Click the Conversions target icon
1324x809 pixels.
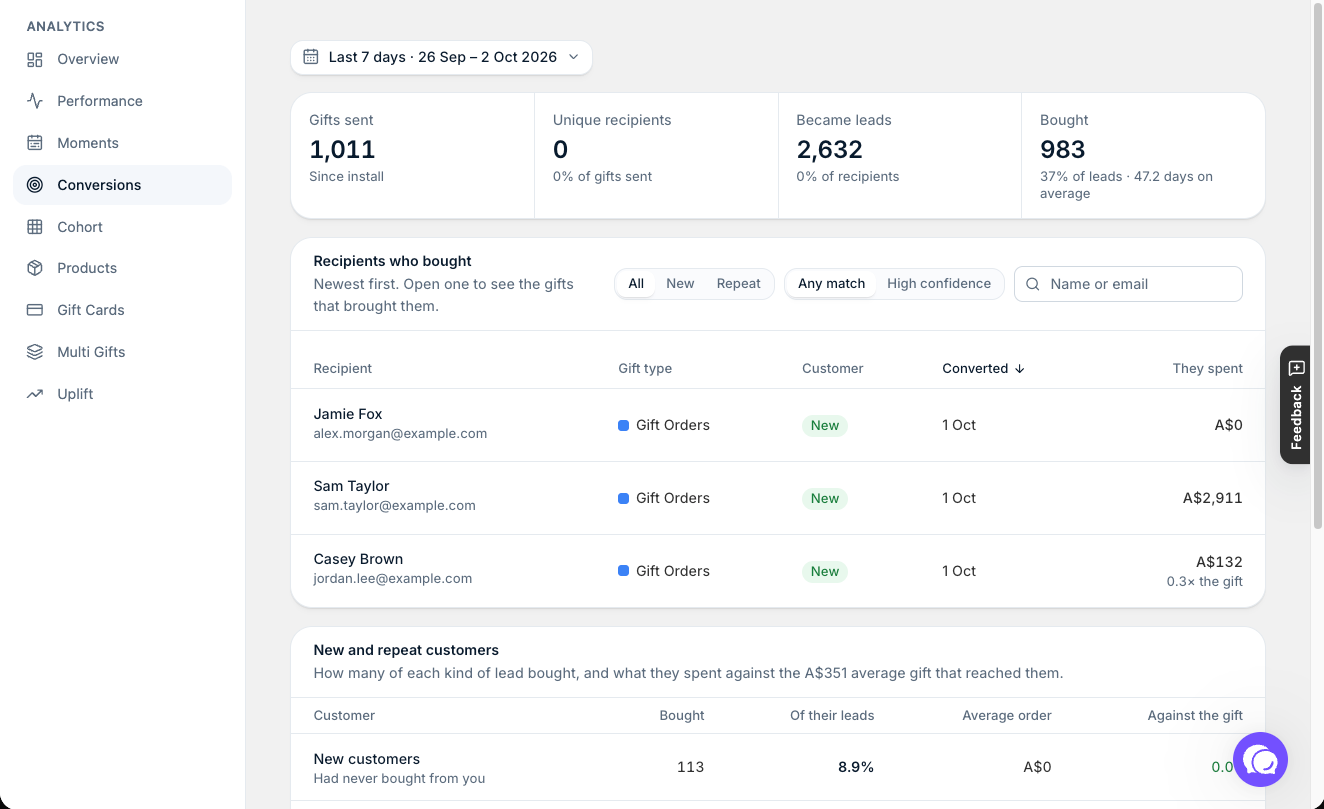tap(35, 185)
